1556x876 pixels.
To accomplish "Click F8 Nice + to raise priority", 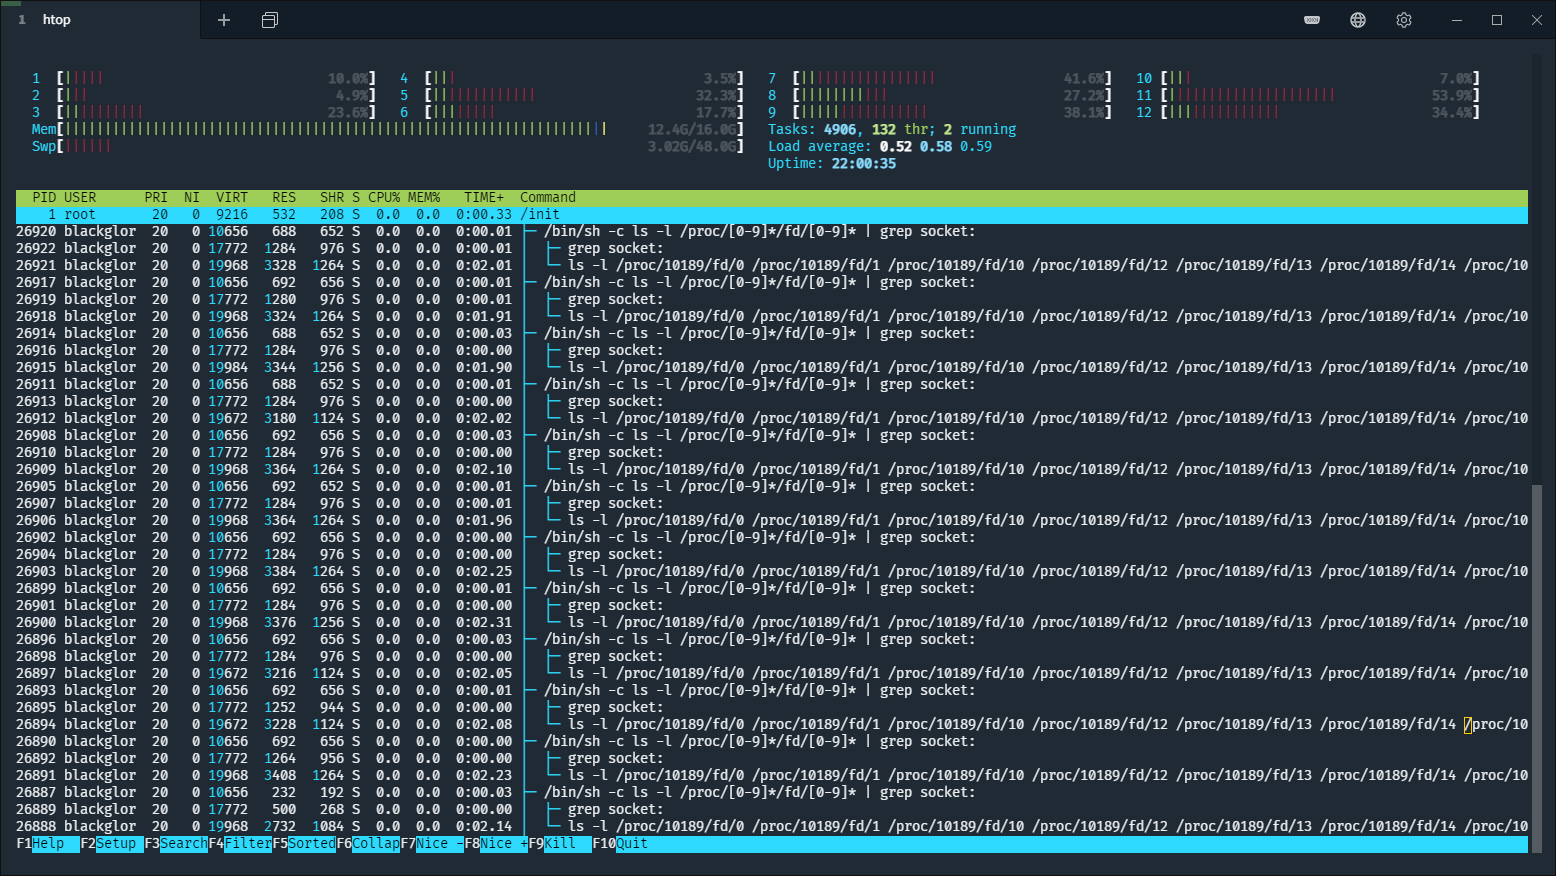I will coord(496,844).
